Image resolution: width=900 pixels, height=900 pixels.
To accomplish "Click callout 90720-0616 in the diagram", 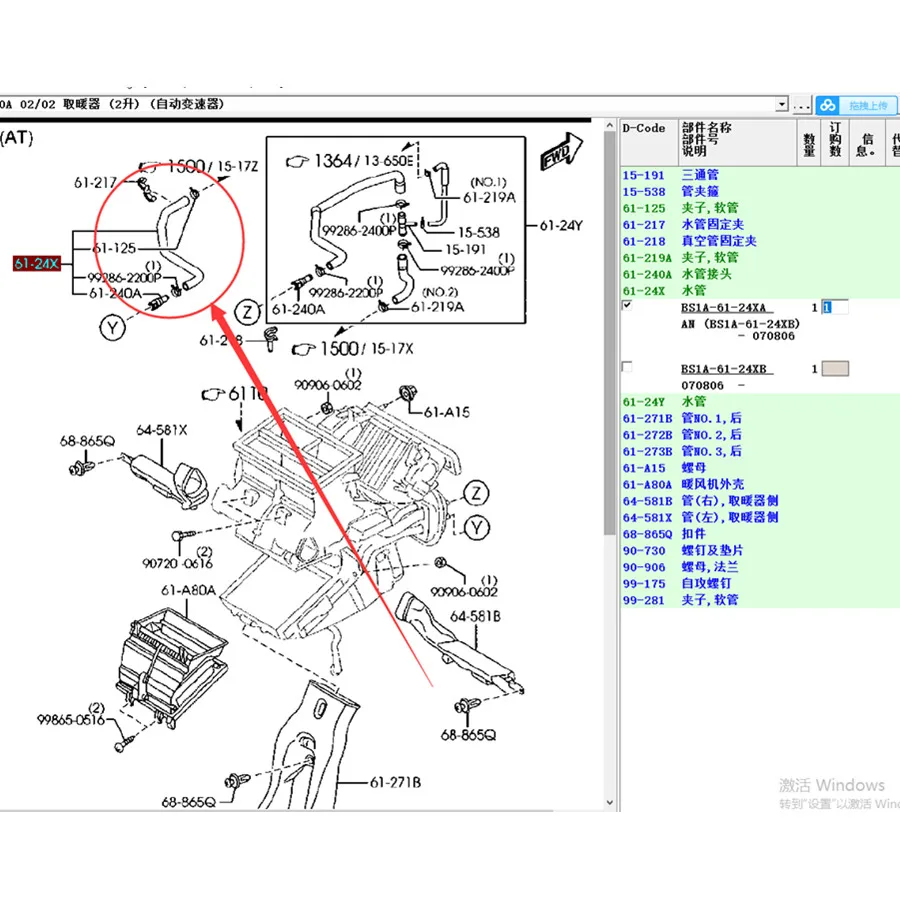I will [x=177, y=563].
